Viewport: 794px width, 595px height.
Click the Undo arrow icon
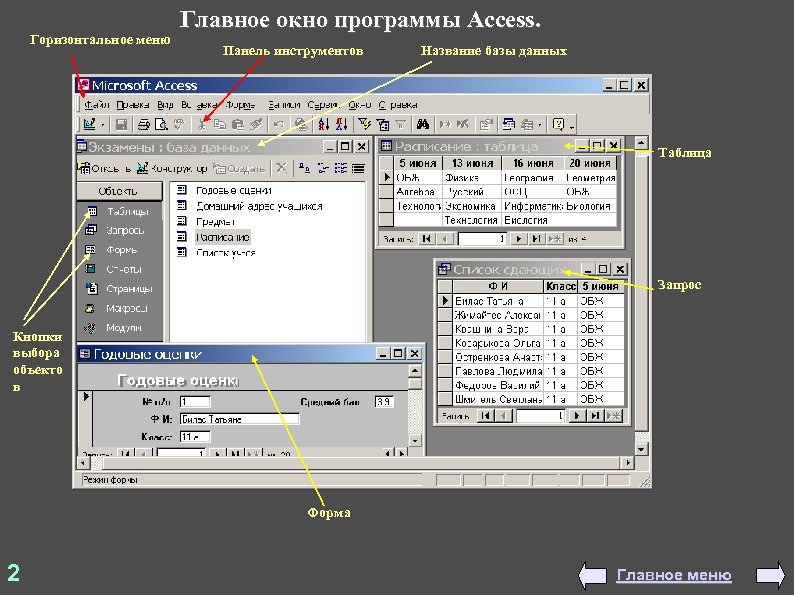coord(279,124)
